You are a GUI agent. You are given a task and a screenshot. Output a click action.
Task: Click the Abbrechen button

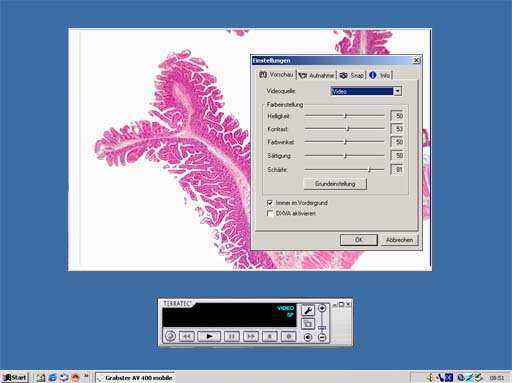399,240
